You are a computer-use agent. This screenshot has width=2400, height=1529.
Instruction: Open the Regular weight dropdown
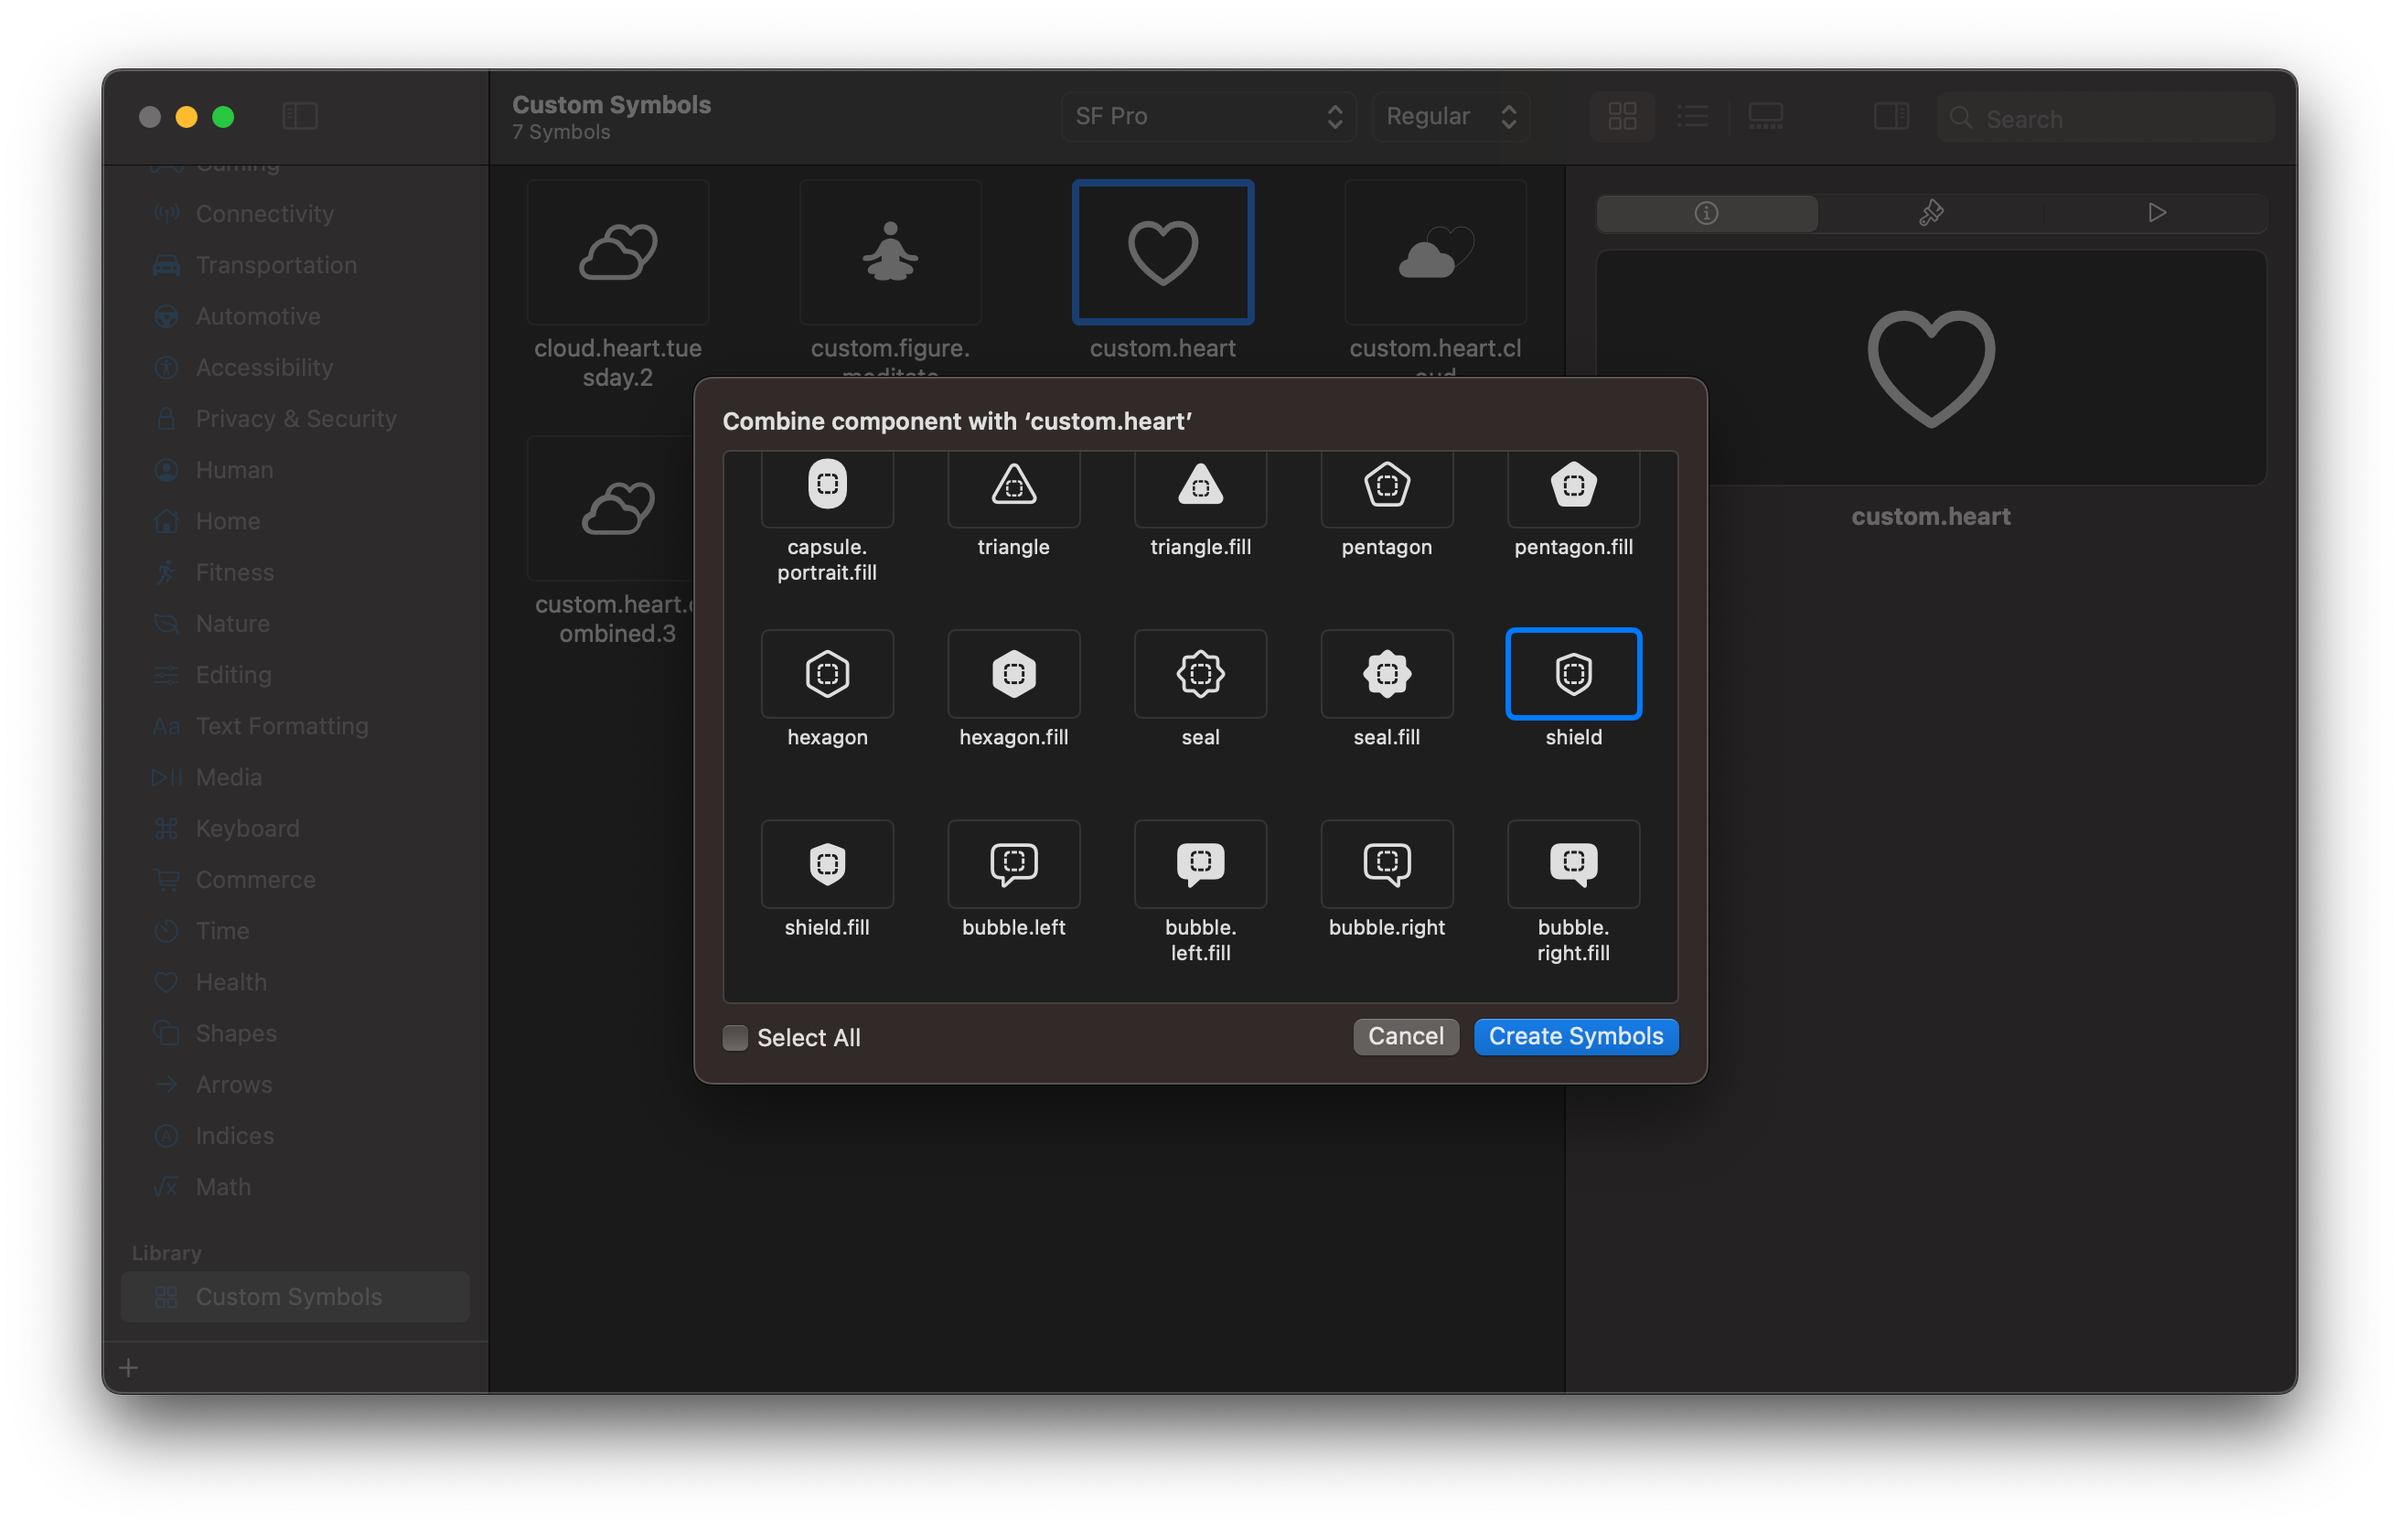coord(1450,116)
